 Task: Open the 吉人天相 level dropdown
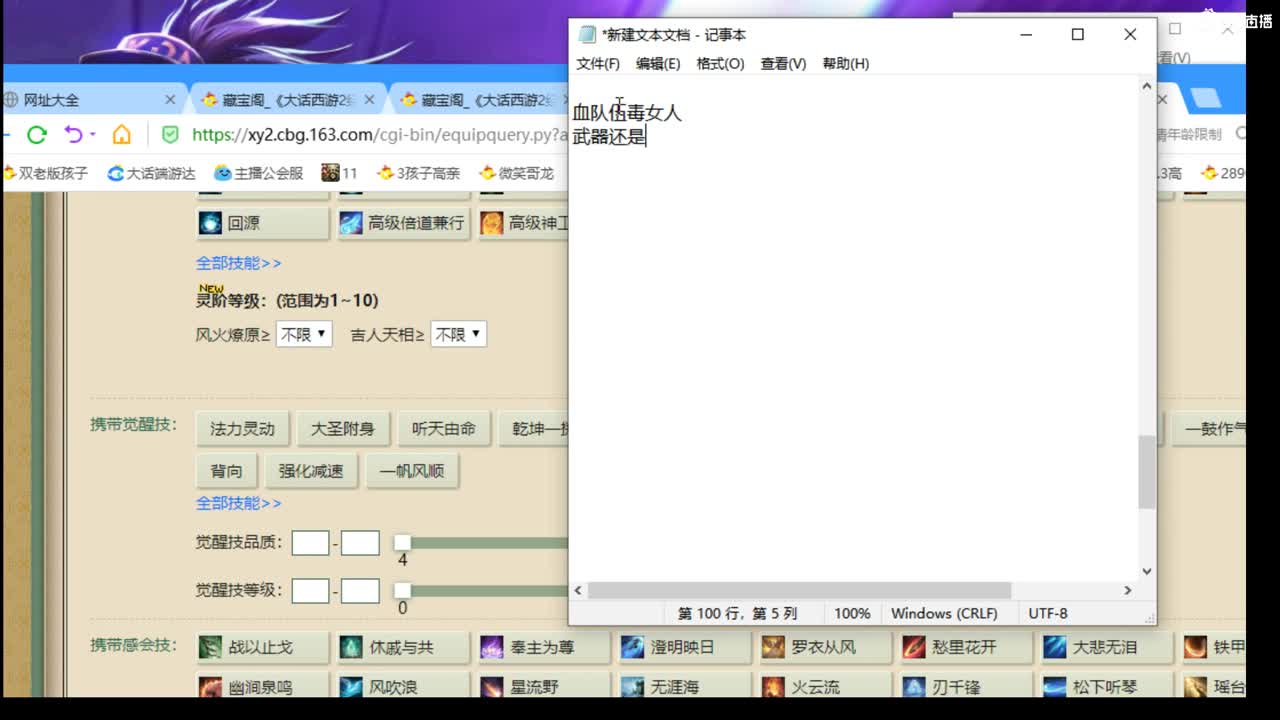click(459, 334)
